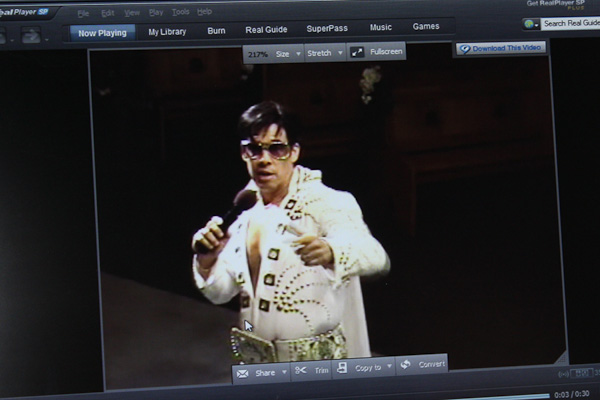Click the RealPlayer SP logo

tap(24, 11)
